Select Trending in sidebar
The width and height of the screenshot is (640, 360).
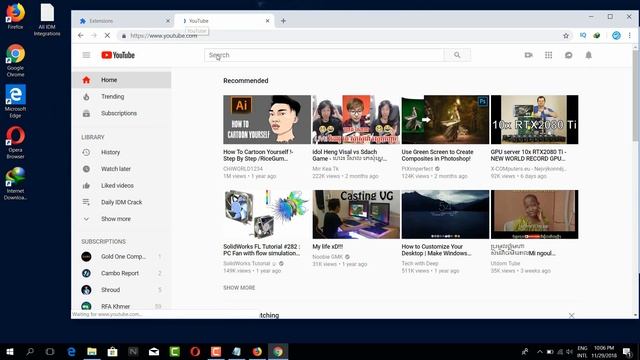(122, 97)
